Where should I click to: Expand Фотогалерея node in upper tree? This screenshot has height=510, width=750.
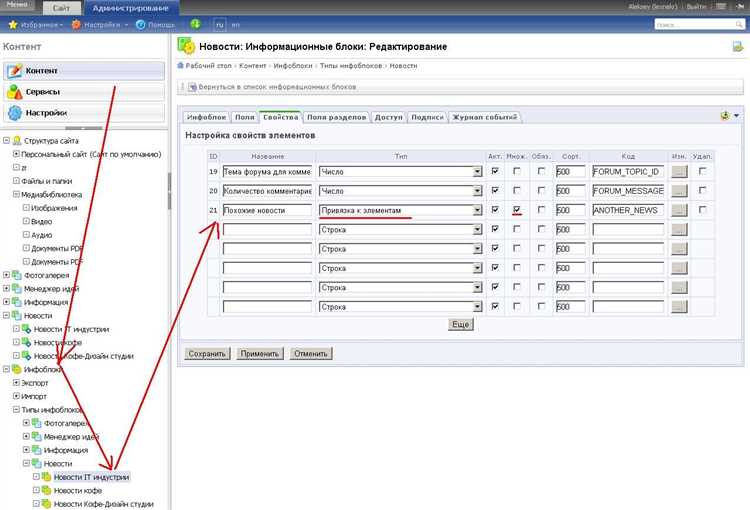tap(7, 275)
